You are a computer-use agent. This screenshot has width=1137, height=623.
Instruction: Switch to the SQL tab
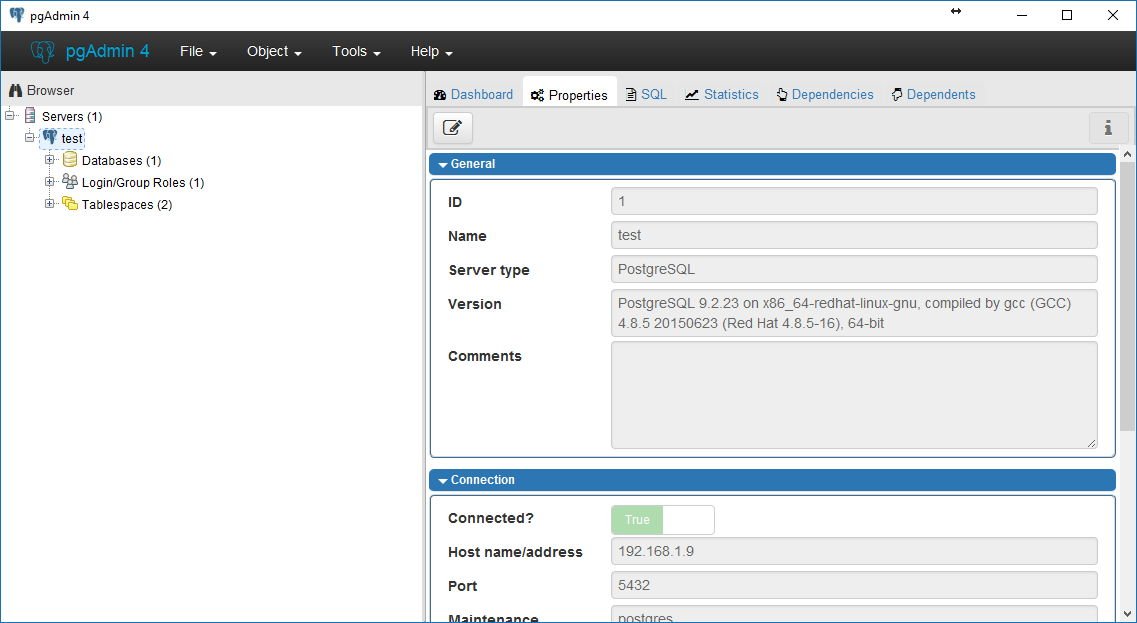point(645,94)
